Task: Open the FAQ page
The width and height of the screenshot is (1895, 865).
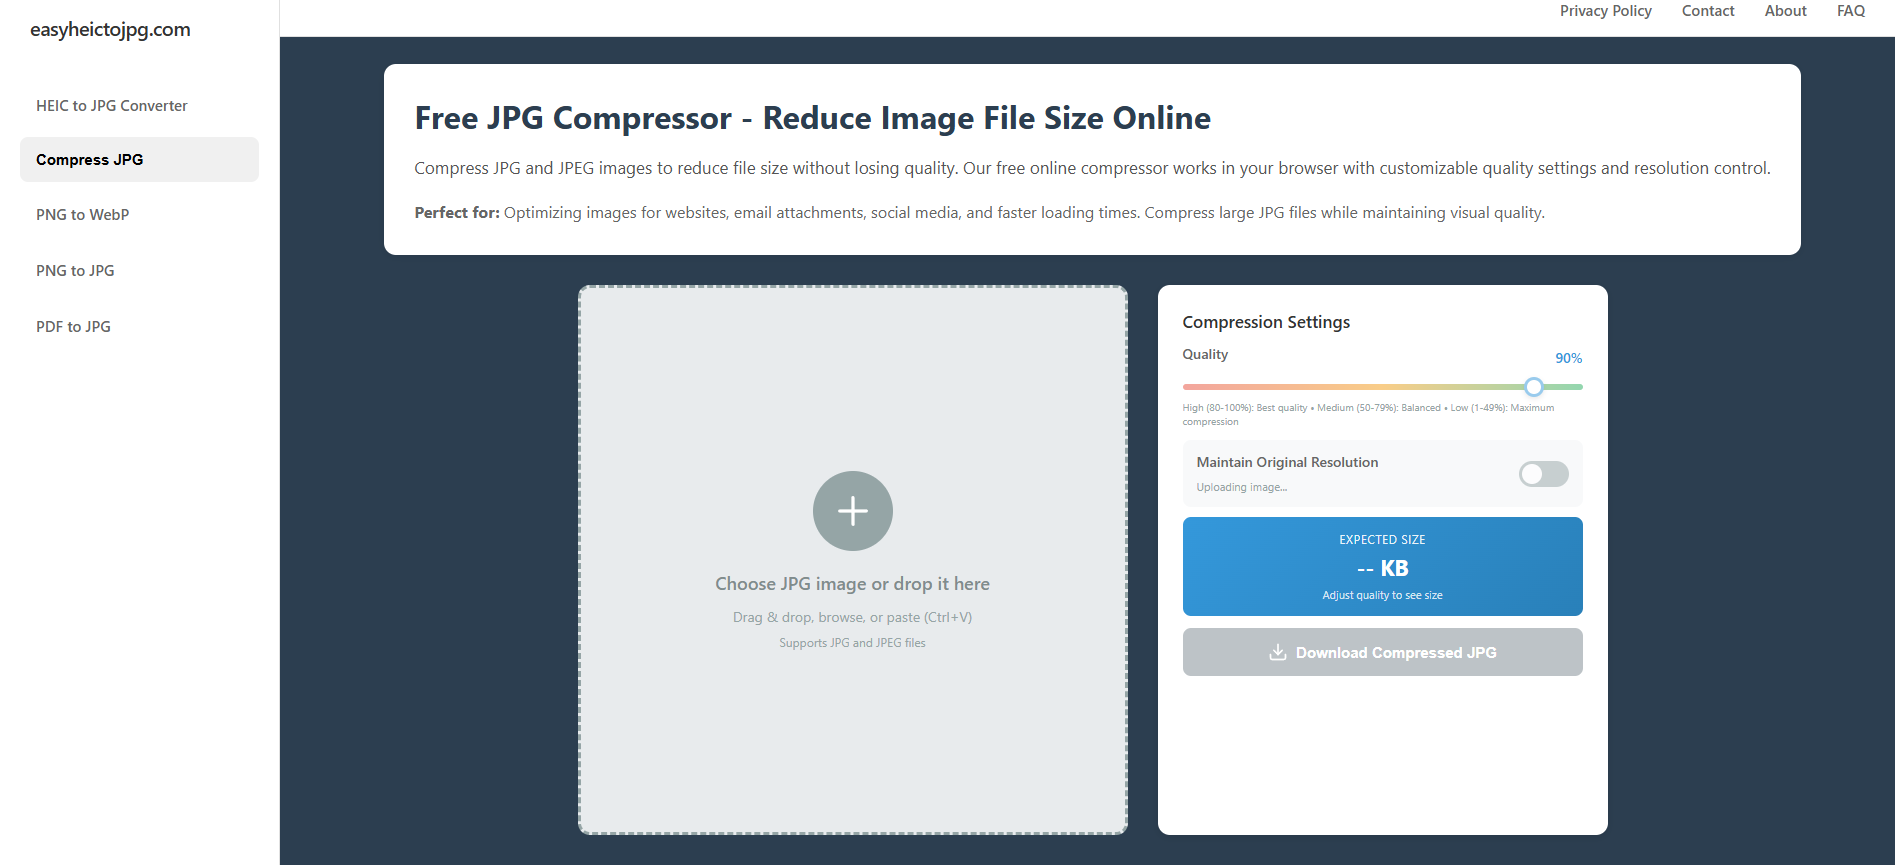Action: coord(1850,11)
